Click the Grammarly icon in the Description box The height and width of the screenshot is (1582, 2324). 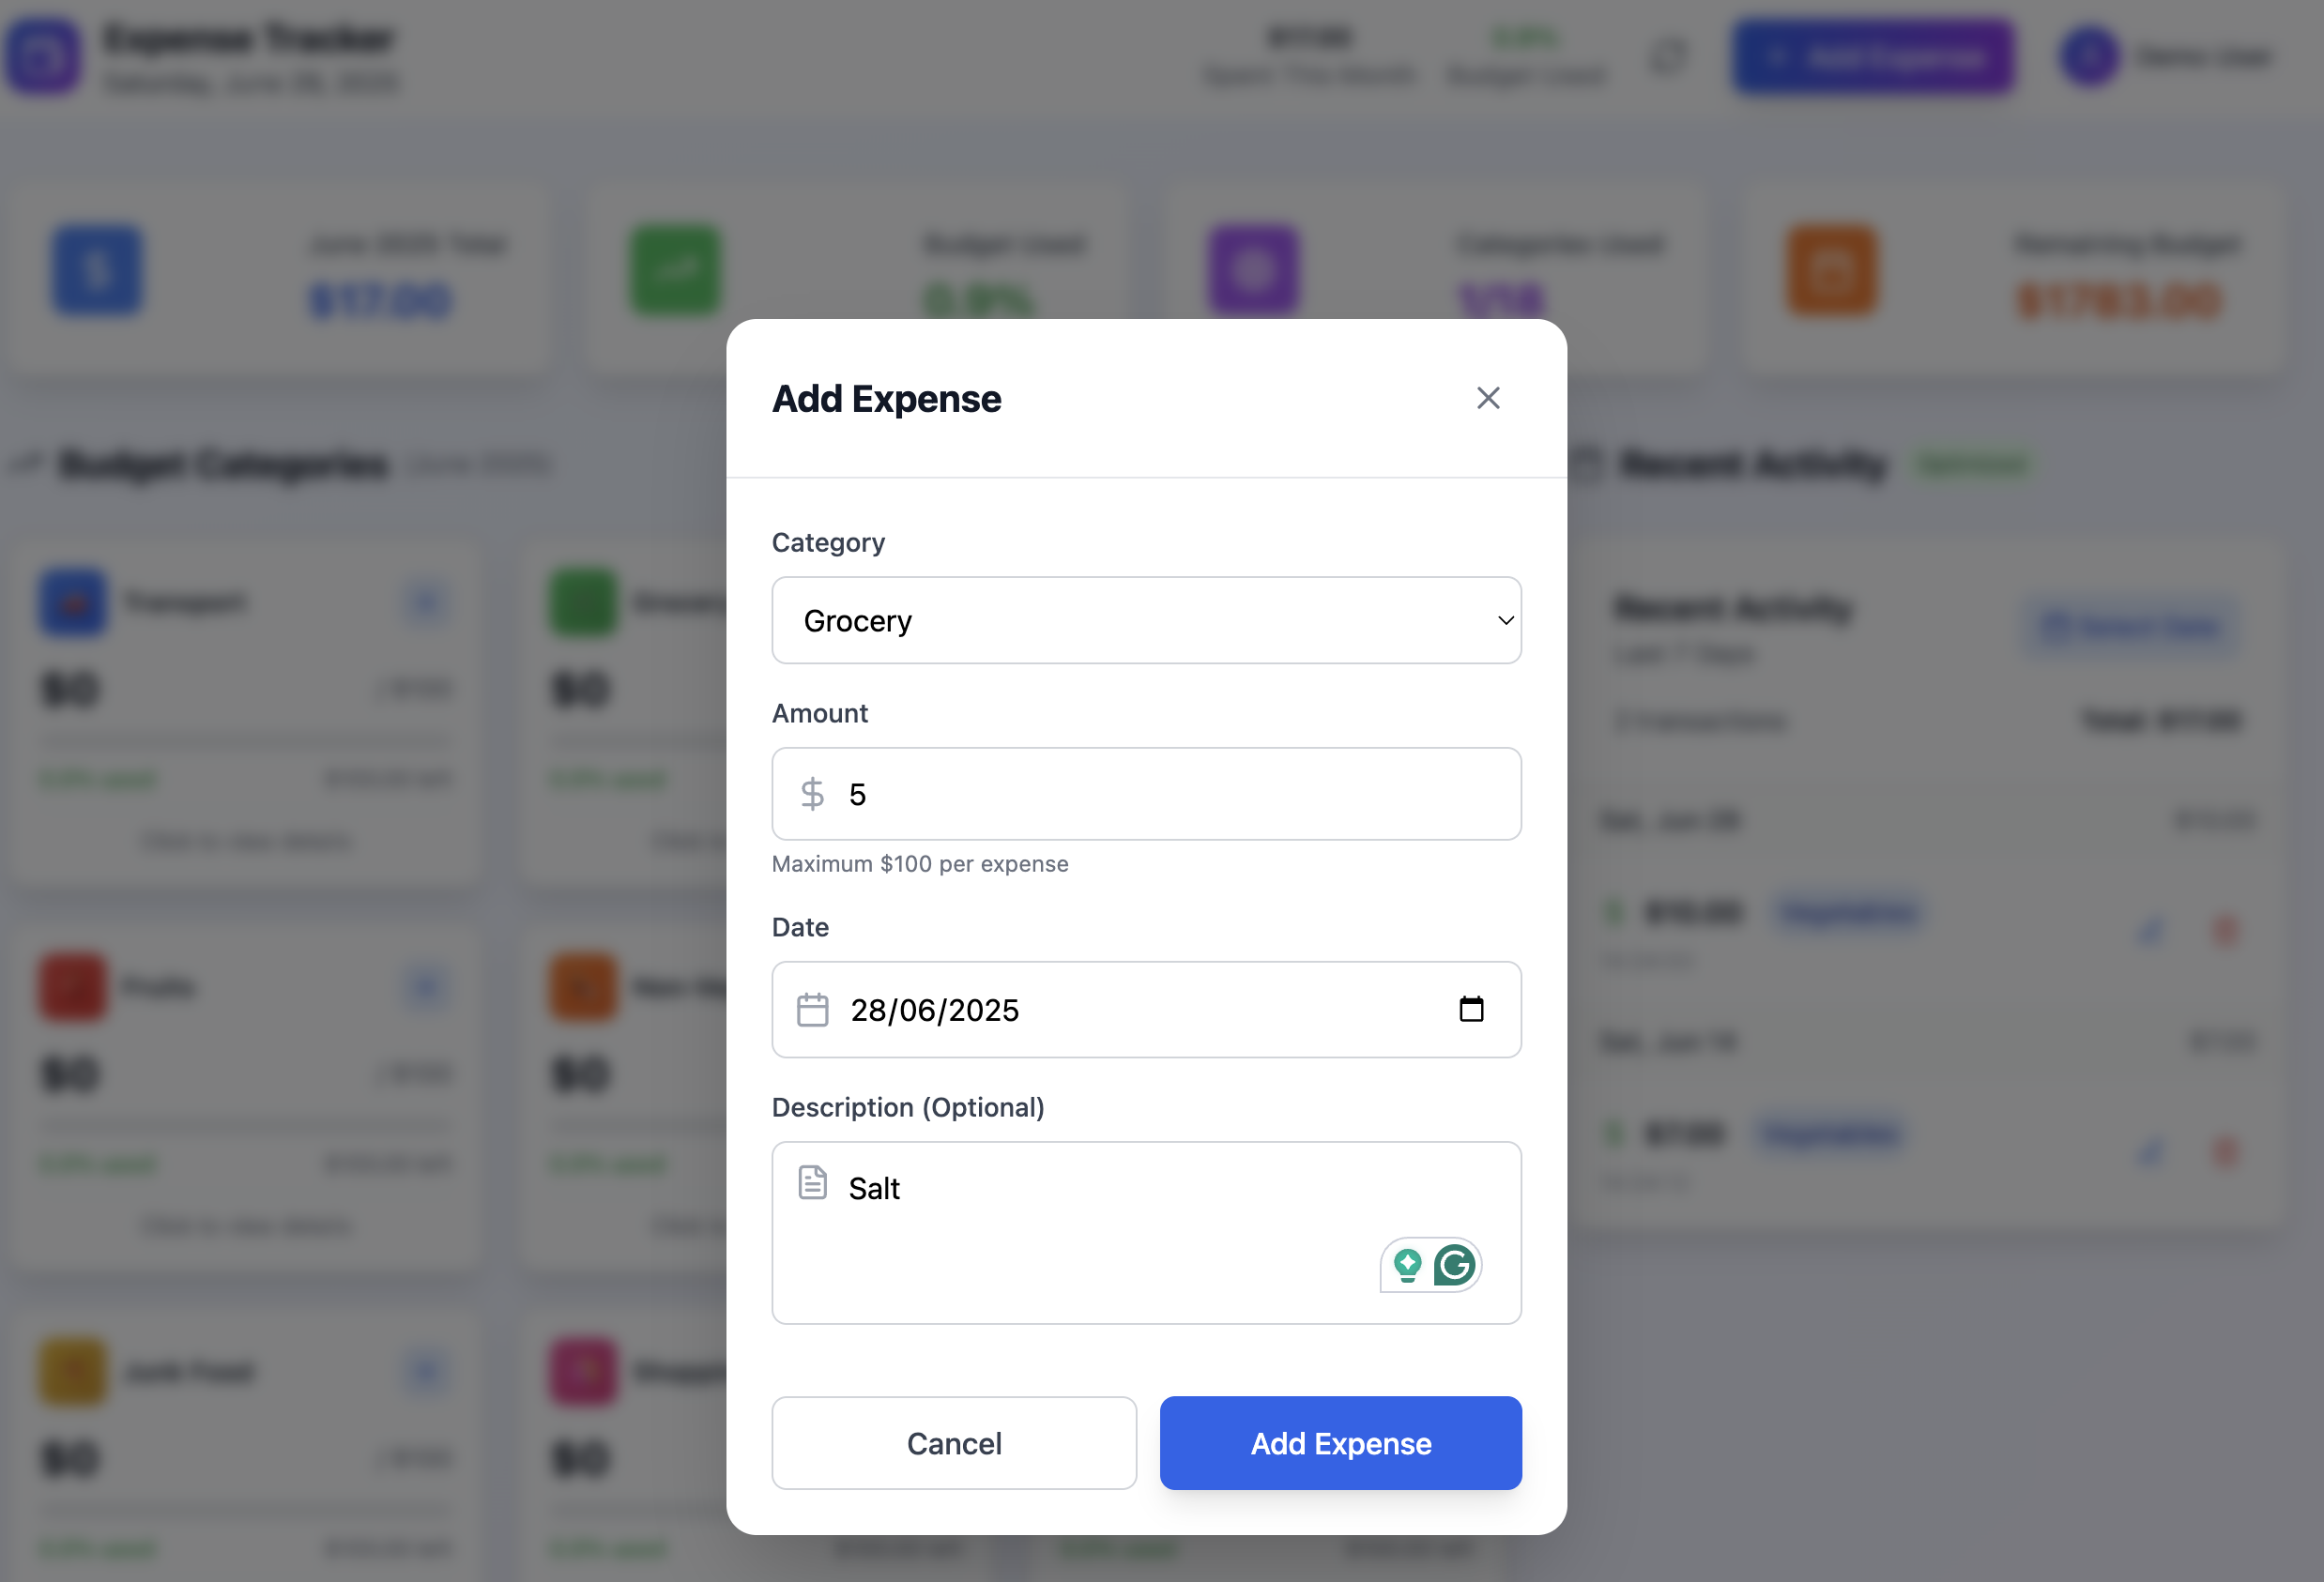1456,1264
